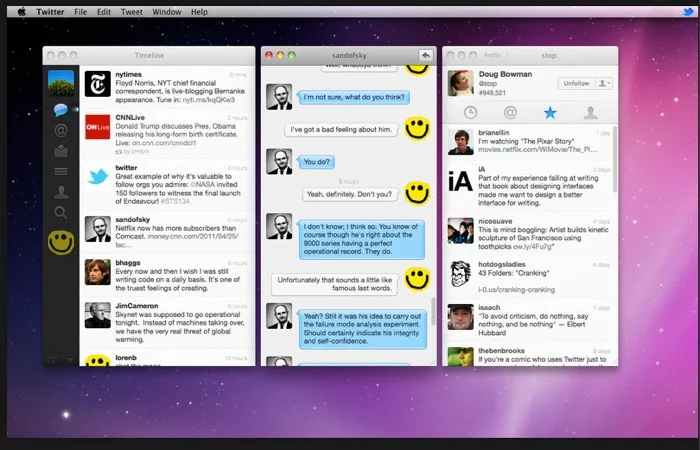Open the Help menu
The image size is (700, 450).
point(199,12)
